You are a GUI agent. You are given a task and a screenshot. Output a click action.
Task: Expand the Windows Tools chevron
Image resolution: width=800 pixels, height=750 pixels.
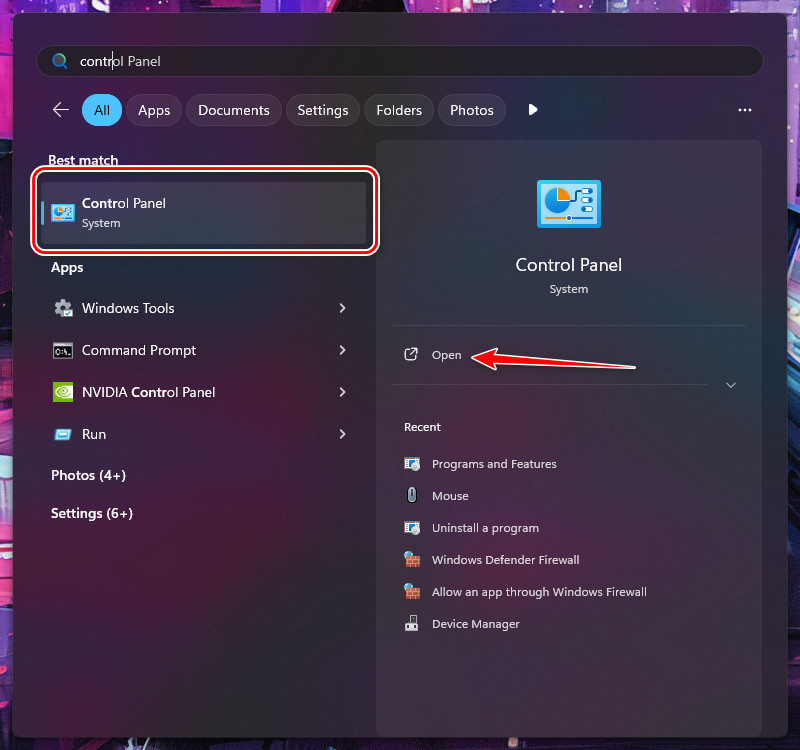pyautogui.click(x=342, y=308)
